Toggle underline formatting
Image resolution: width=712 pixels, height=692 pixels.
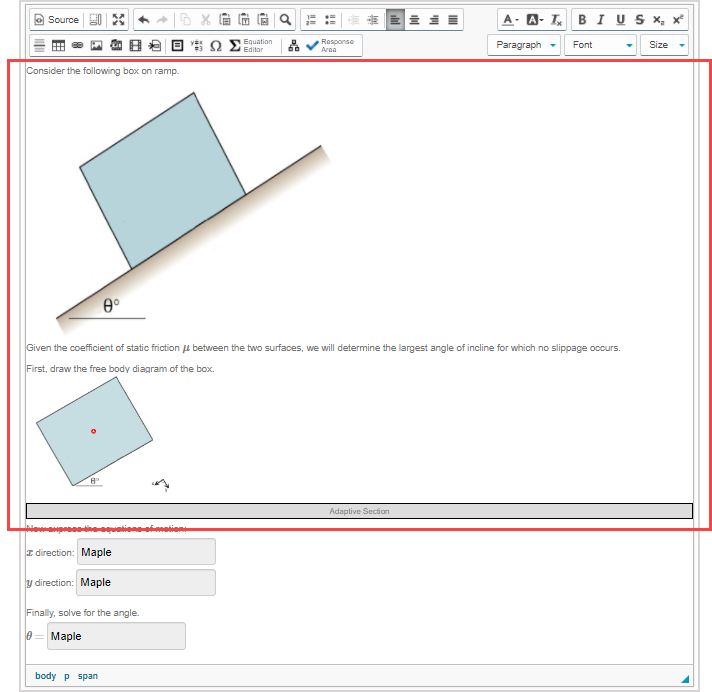[620, 20]
